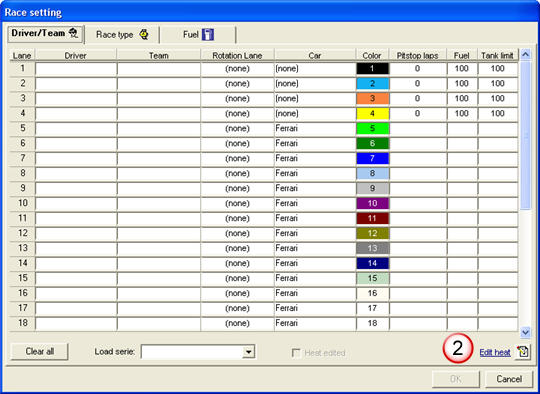Select the Car cell for lane 5 (Ferrari)
Screen dimensions: 540x394
(x=315, y=128)
